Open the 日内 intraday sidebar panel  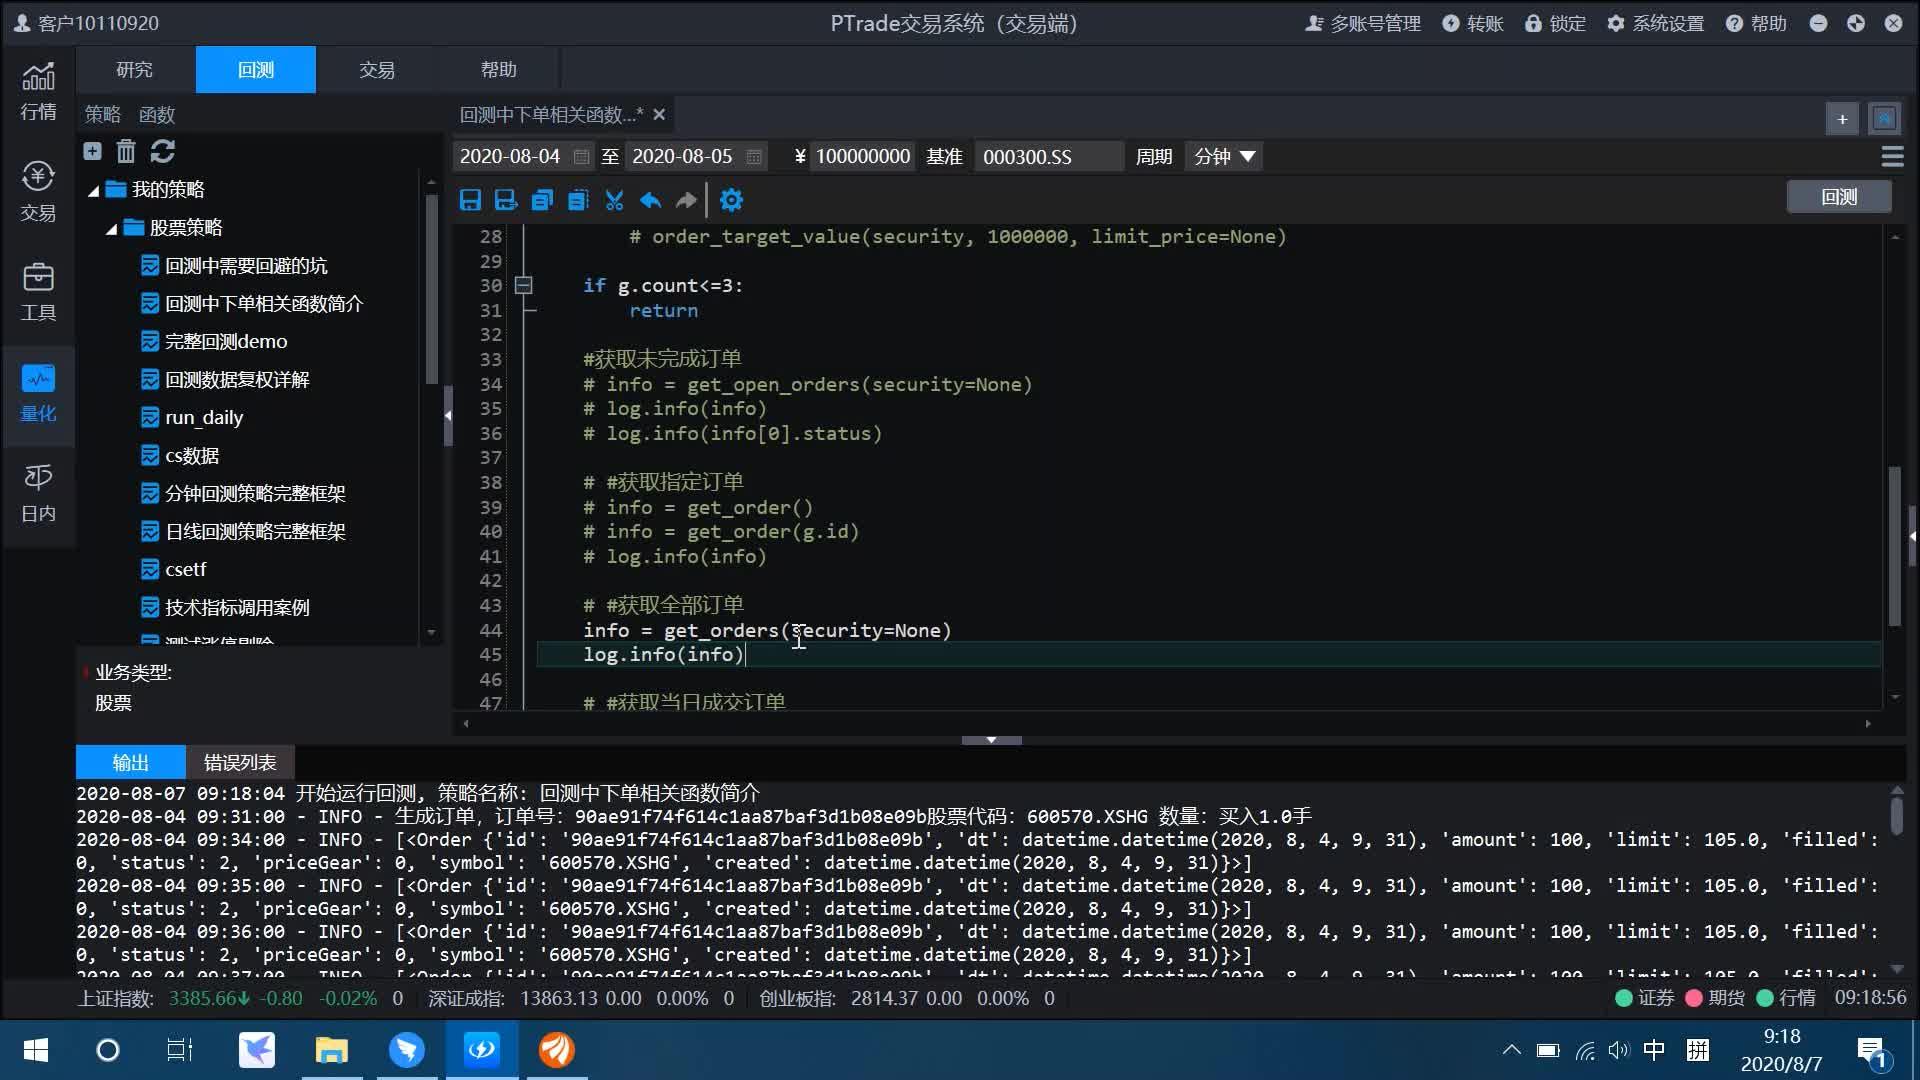[38, 493]
